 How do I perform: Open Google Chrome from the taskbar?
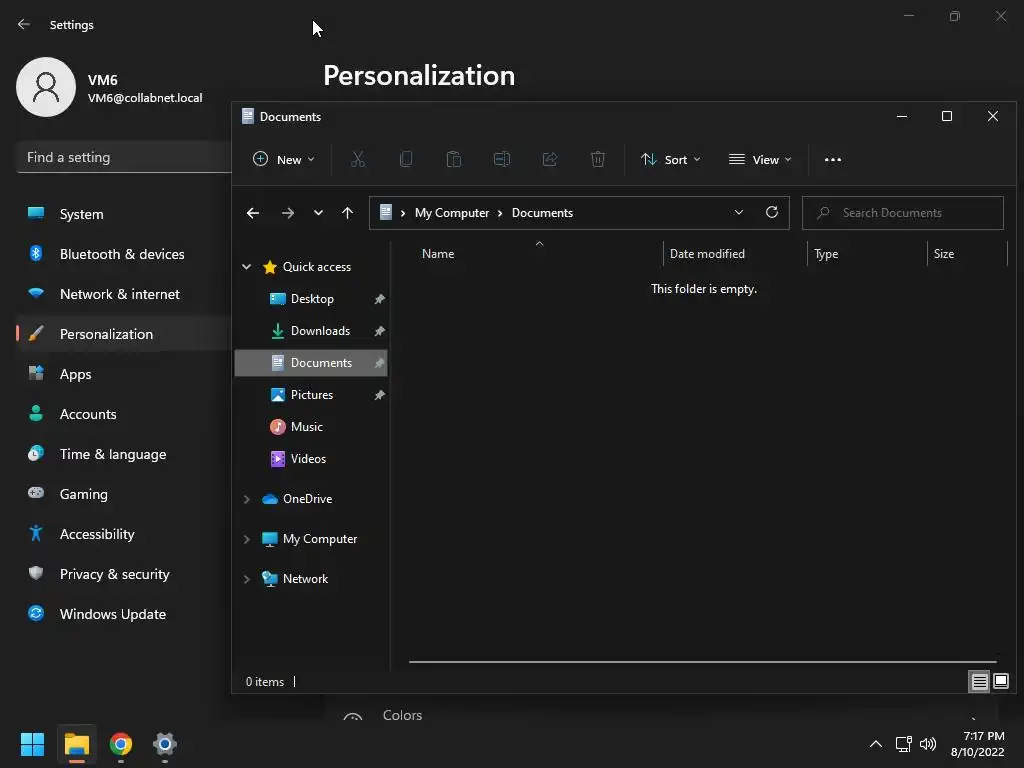coord(121,744)
